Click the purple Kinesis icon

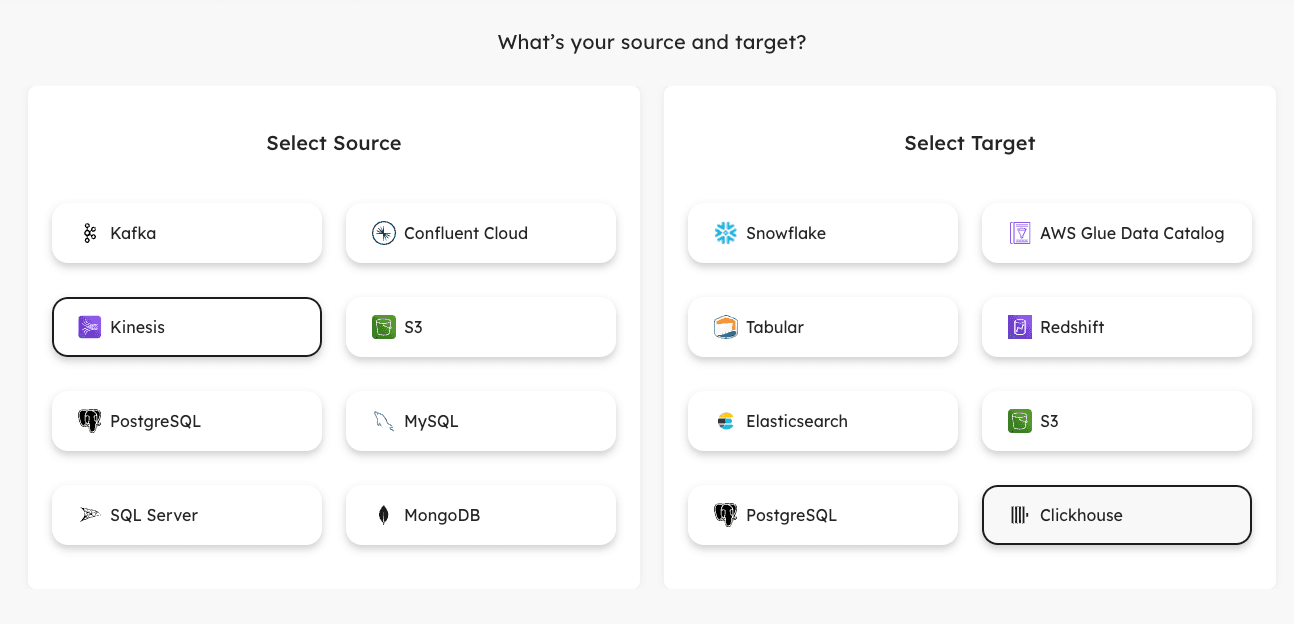point(90,327)
